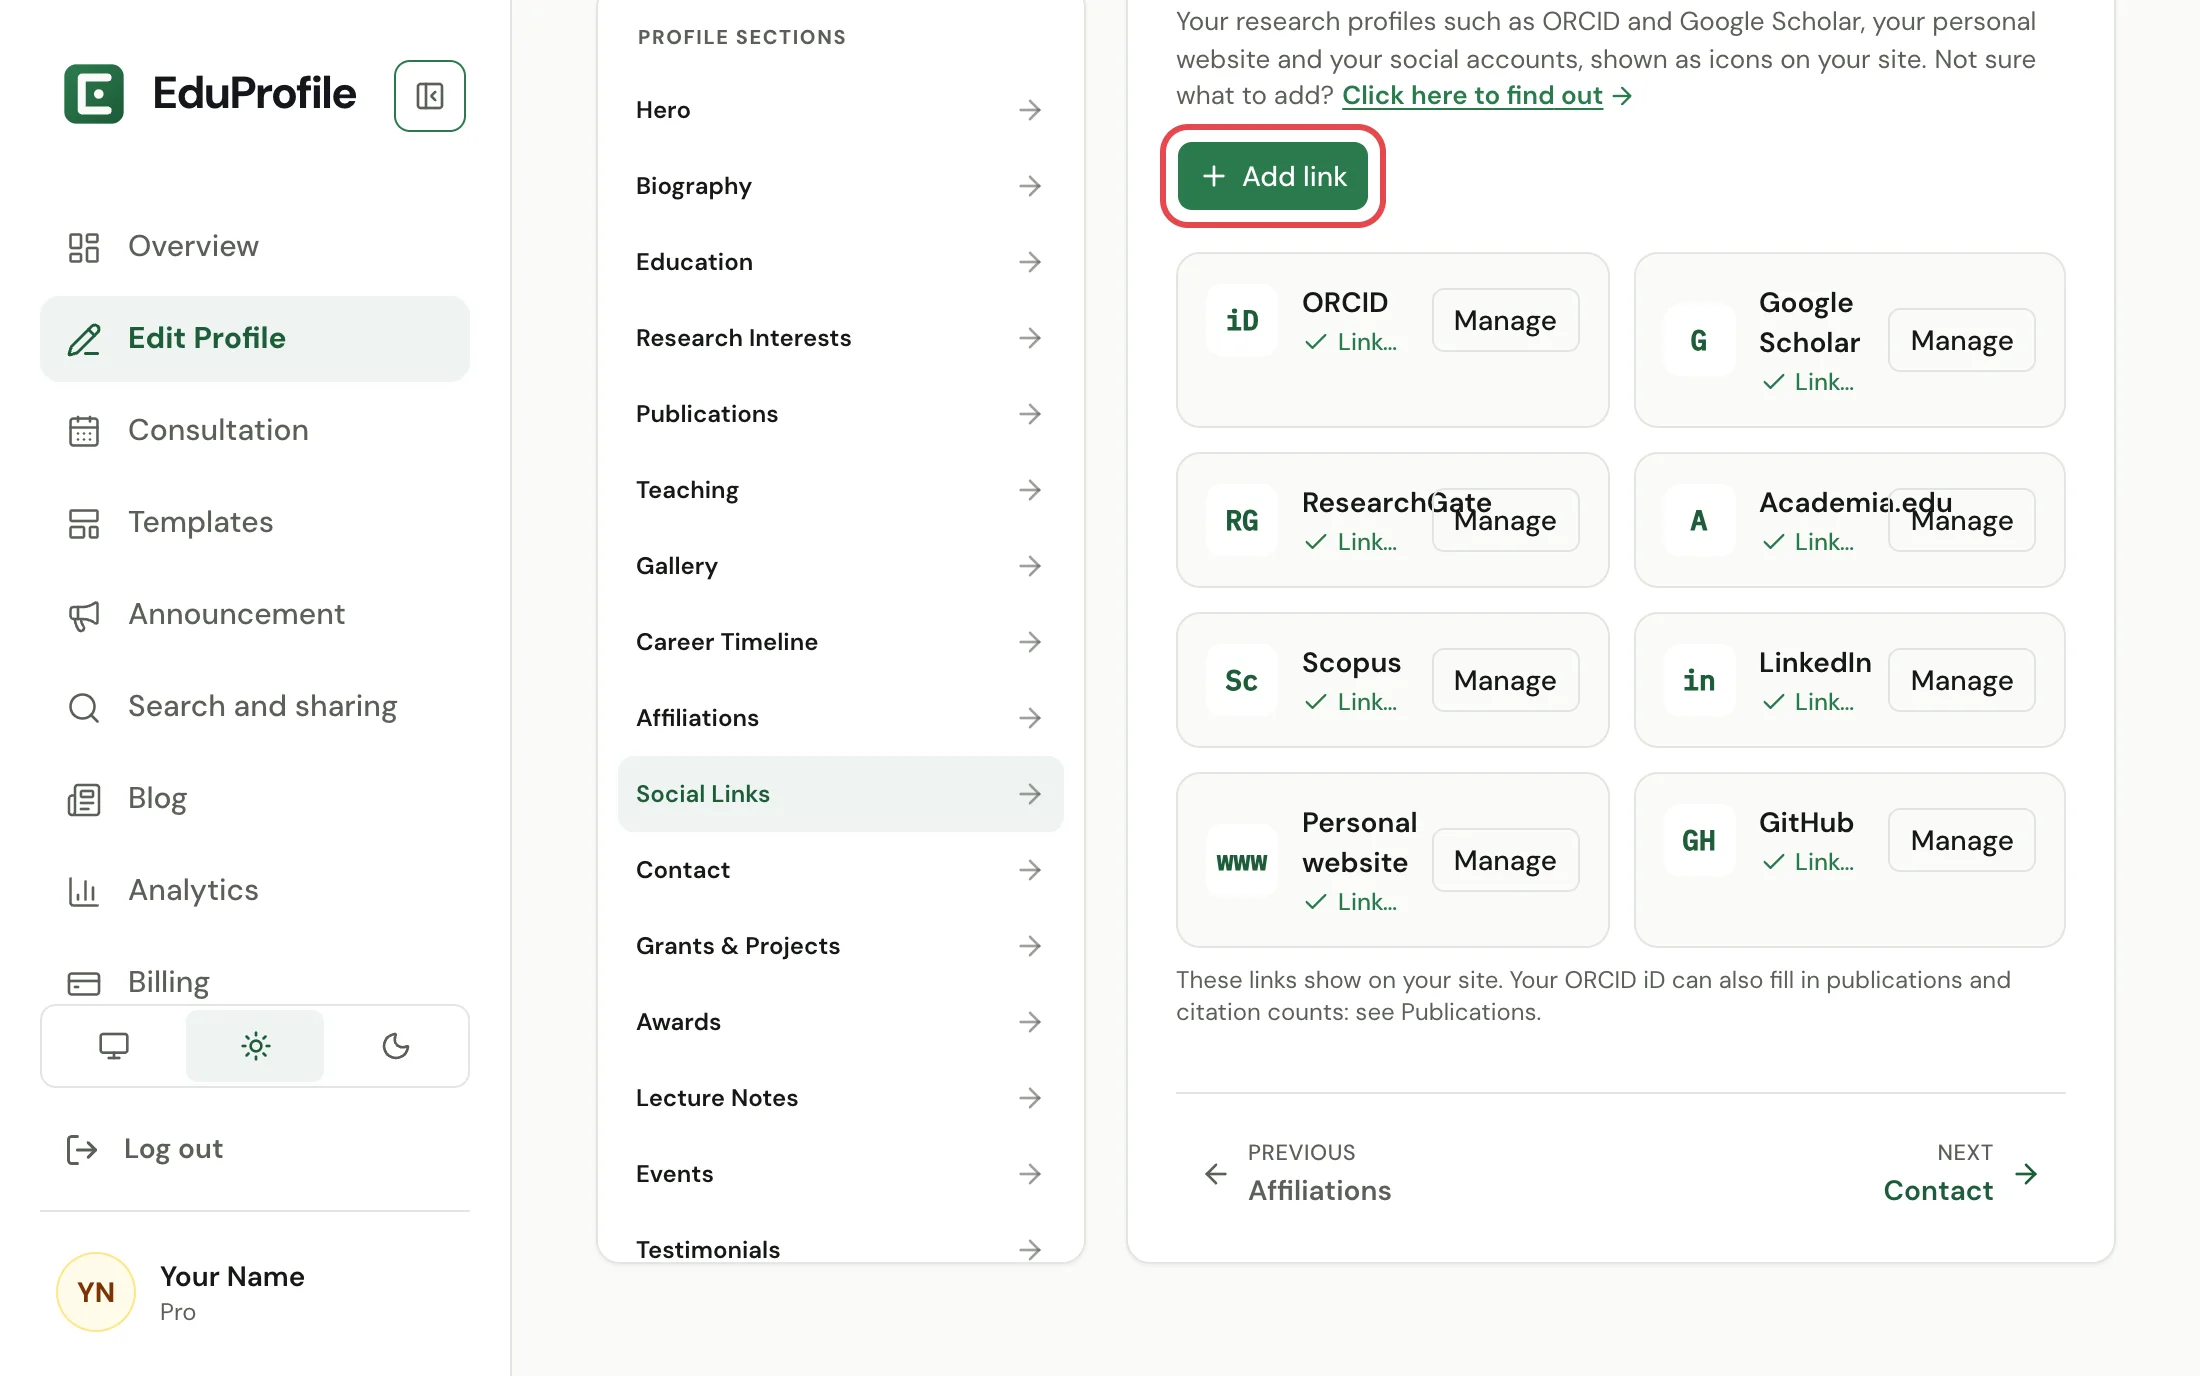Collapse the sidebar with the panel icon
Image resolution: width=2200 pixels, height=1376 pixels.
[430, 96]
